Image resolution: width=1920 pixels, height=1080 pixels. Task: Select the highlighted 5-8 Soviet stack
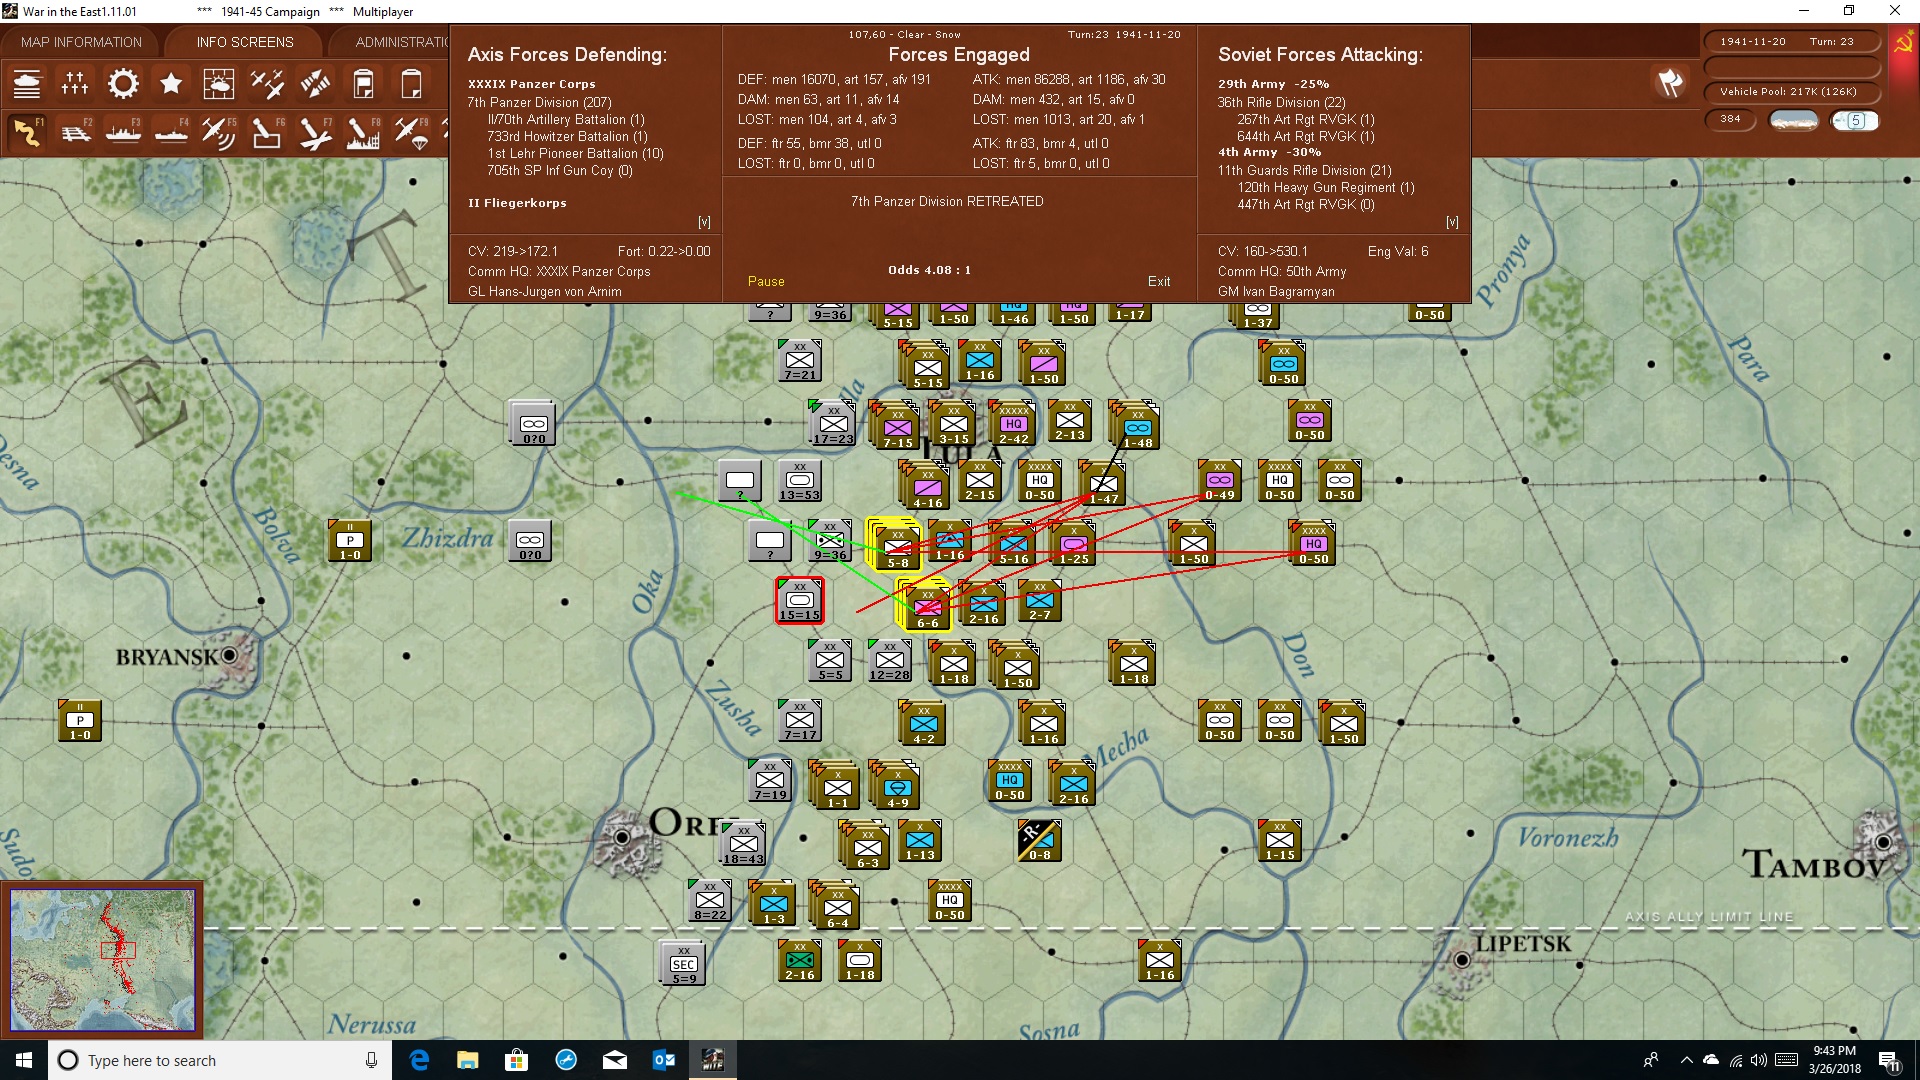pyautogui.click(x=895, y=545)
